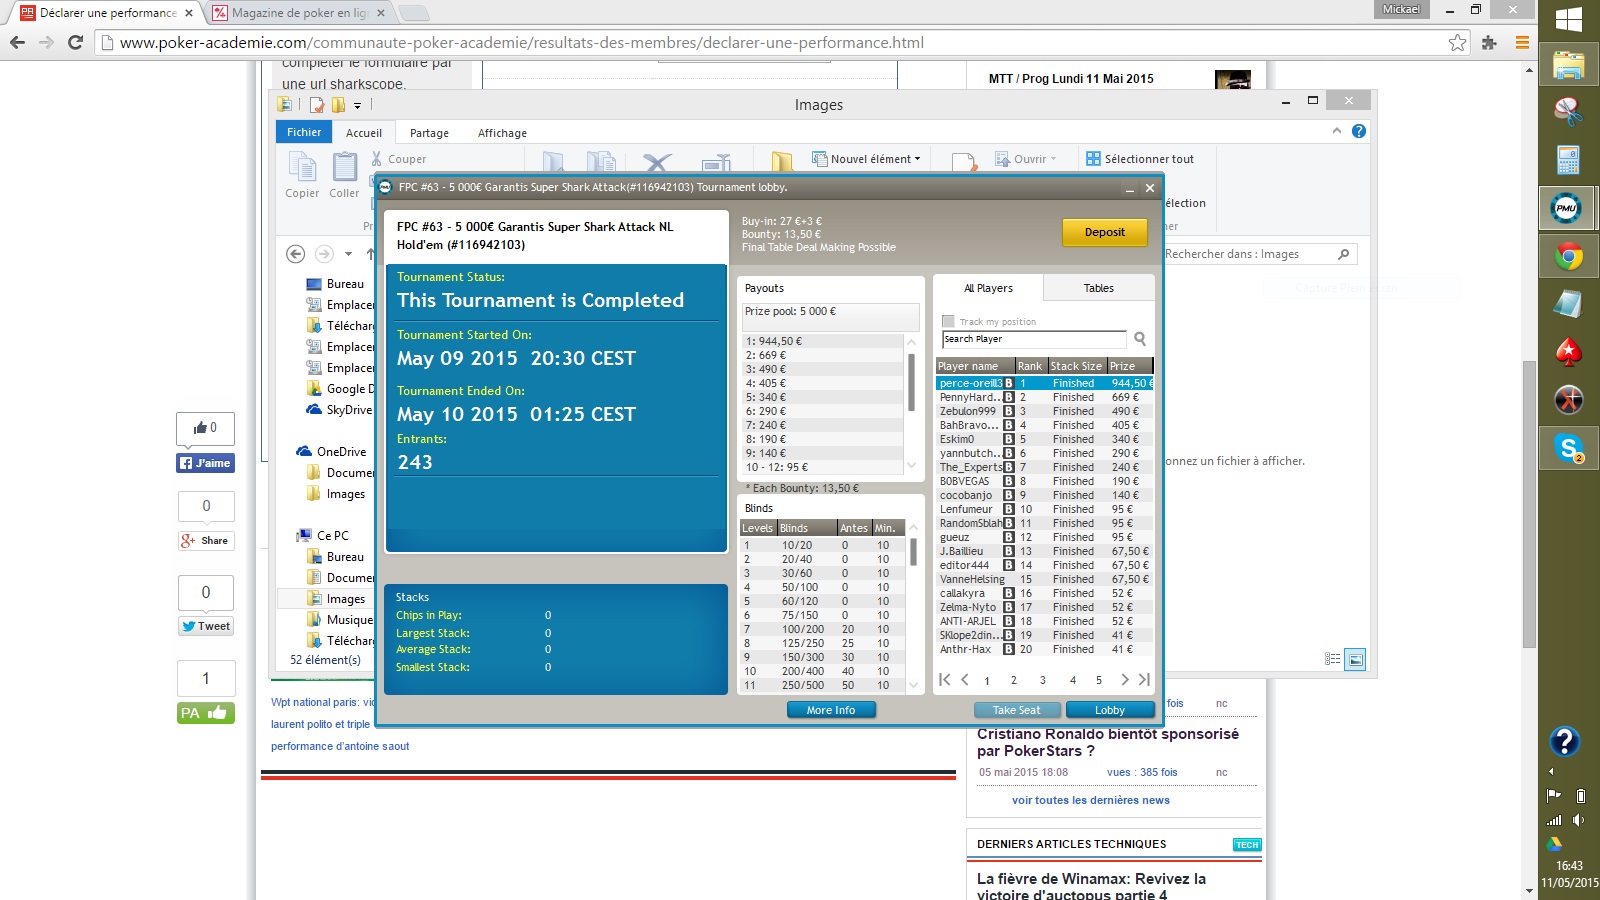The height and width of the screenshot is (900, 1600).
Task: Click the yellow Deposit button
Action: (x=1105, y=232)
